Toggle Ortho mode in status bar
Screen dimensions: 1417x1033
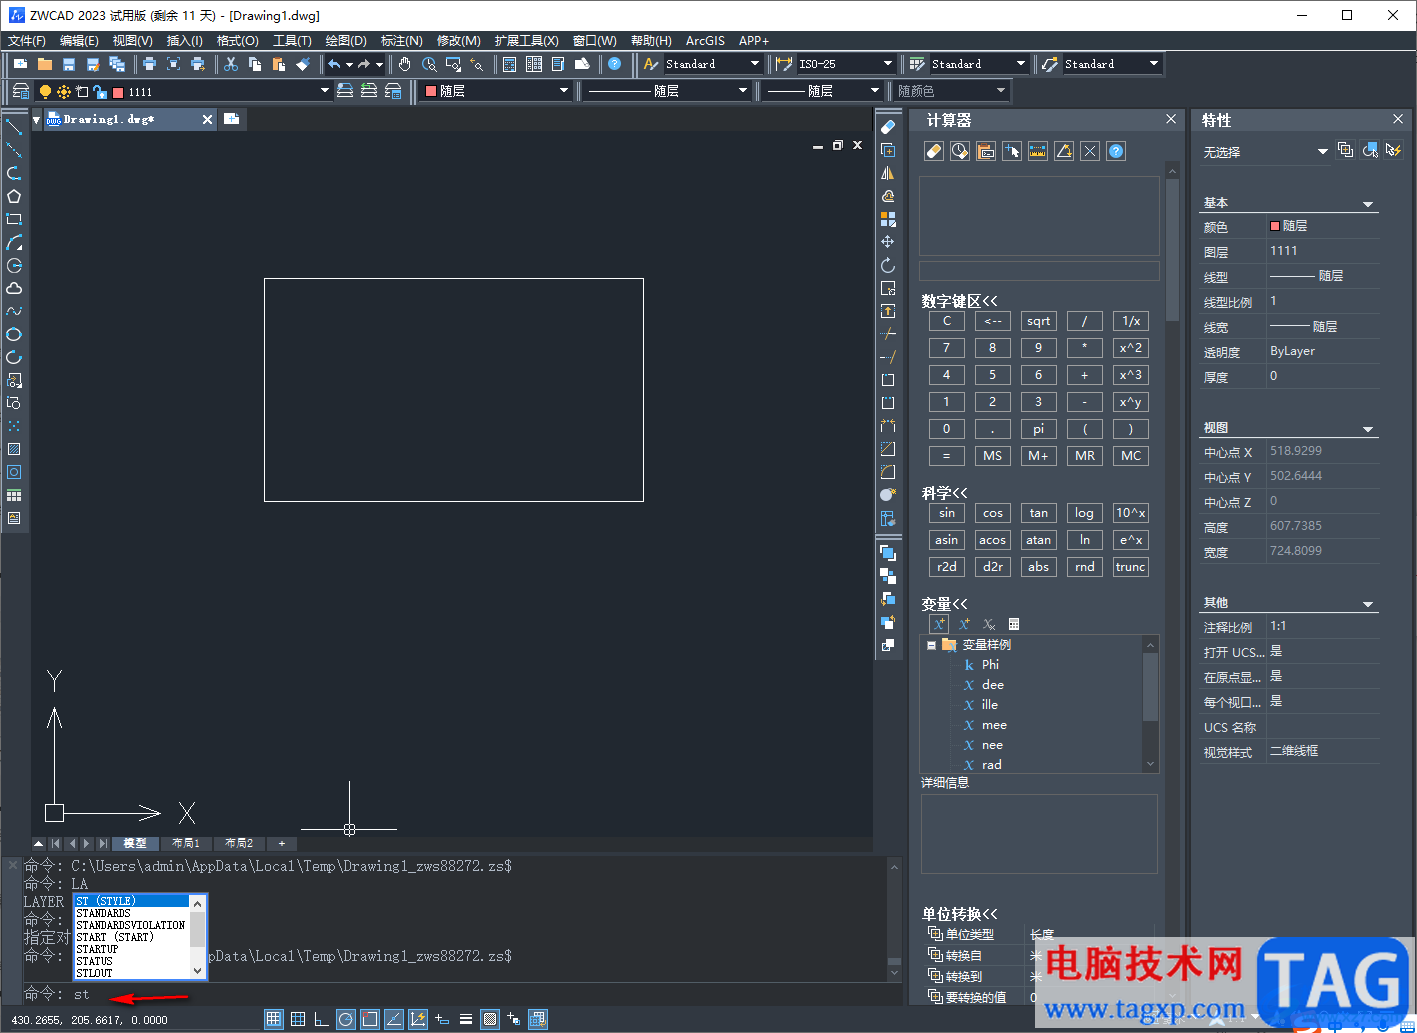pyautogui.click(x=321, y=1019)
